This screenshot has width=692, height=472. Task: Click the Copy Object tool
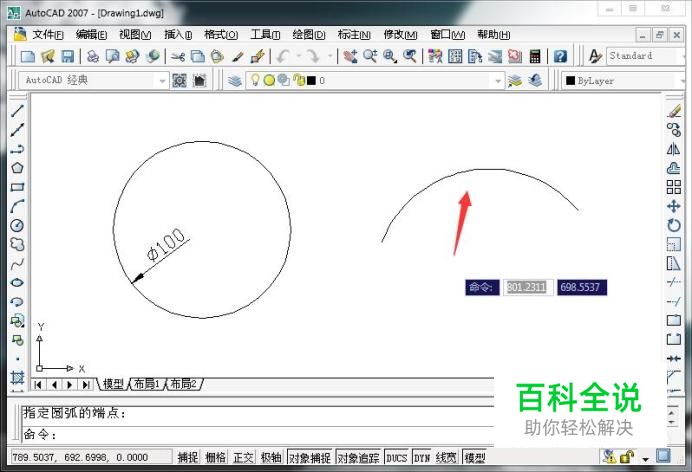[x=673, y=130]
